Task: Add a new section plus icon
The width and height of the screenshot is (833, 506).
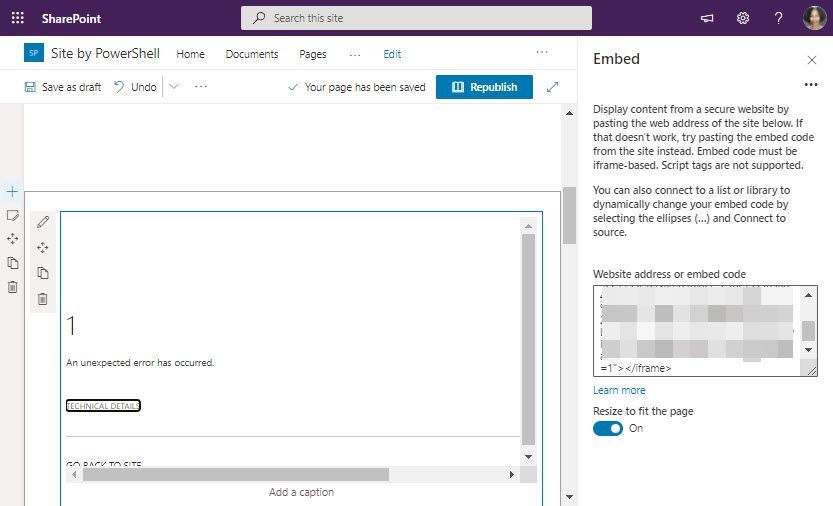Action: (12, 191)
